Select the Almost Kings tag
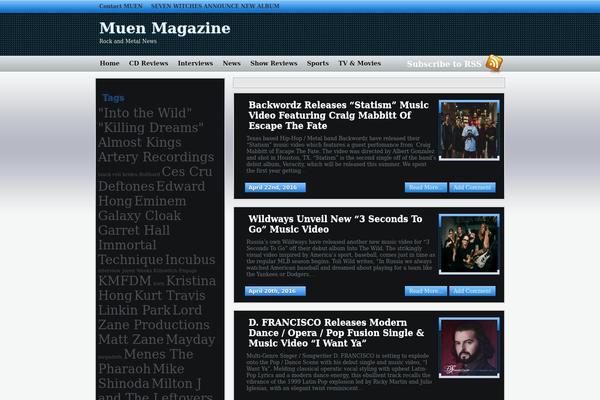This screenshot has height=400, width=600. [140, 142]
